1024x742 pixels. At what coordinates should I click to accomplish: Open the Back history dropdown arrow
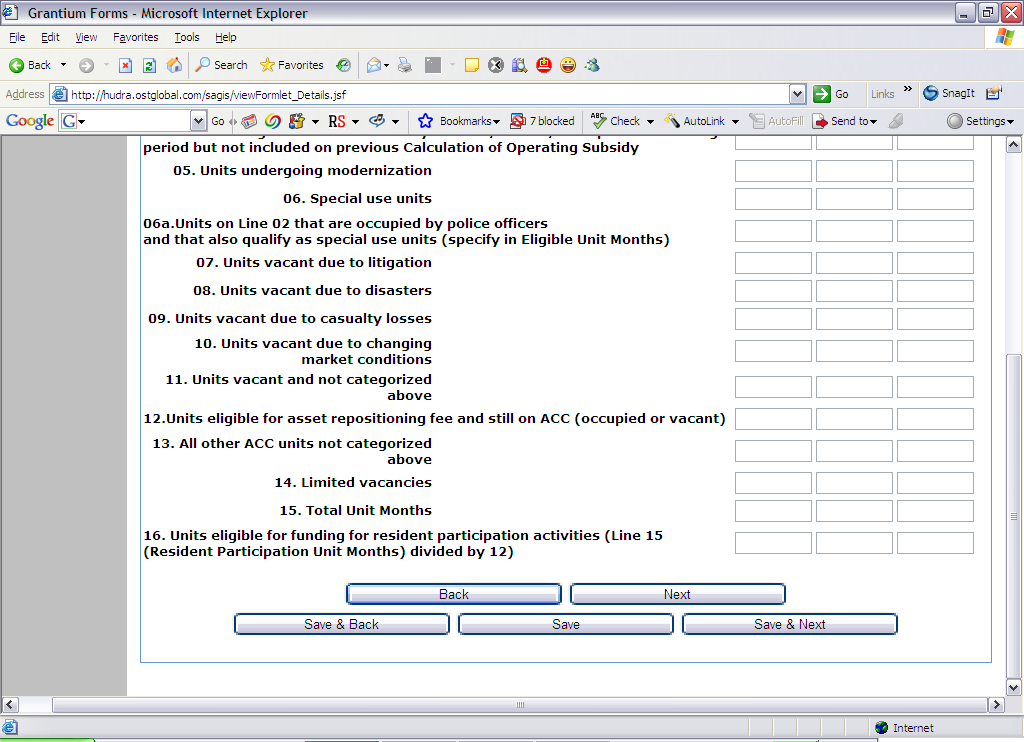pos(63,65)
